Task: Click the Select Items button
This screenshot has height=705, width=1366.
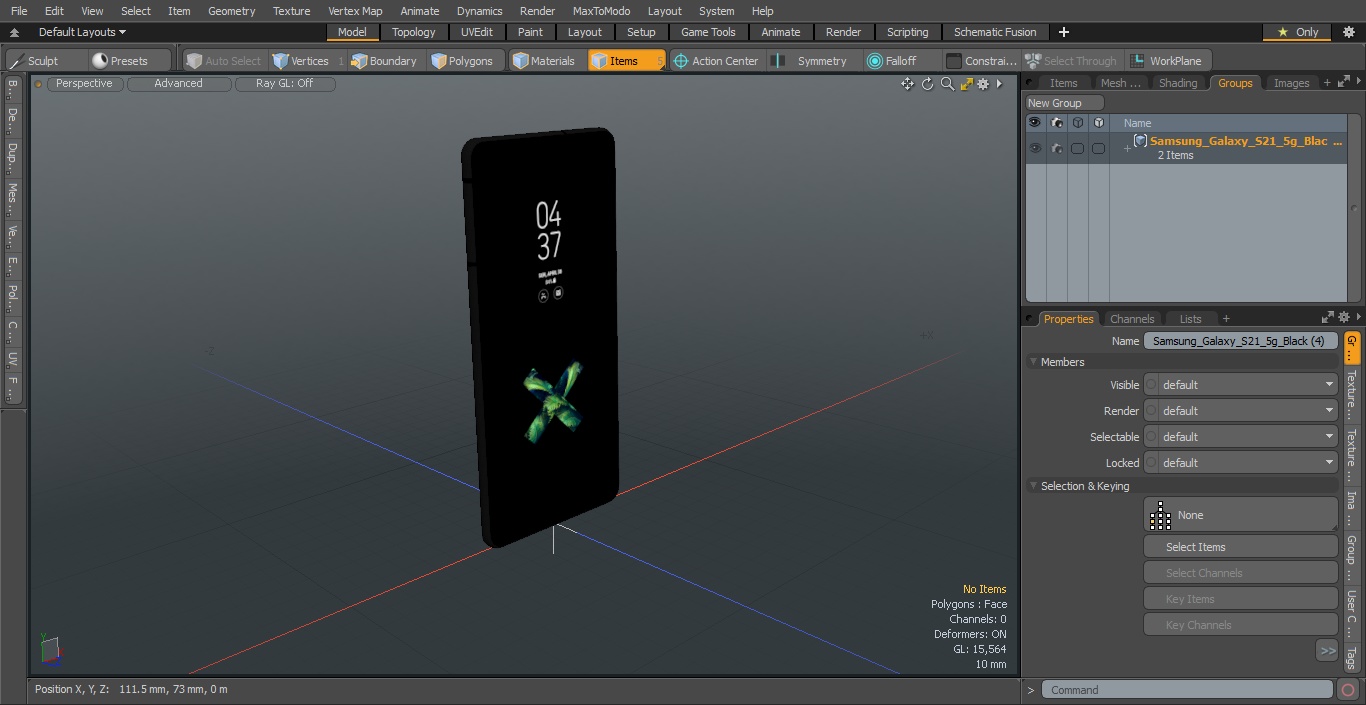Action: (x=1240, y=547)
